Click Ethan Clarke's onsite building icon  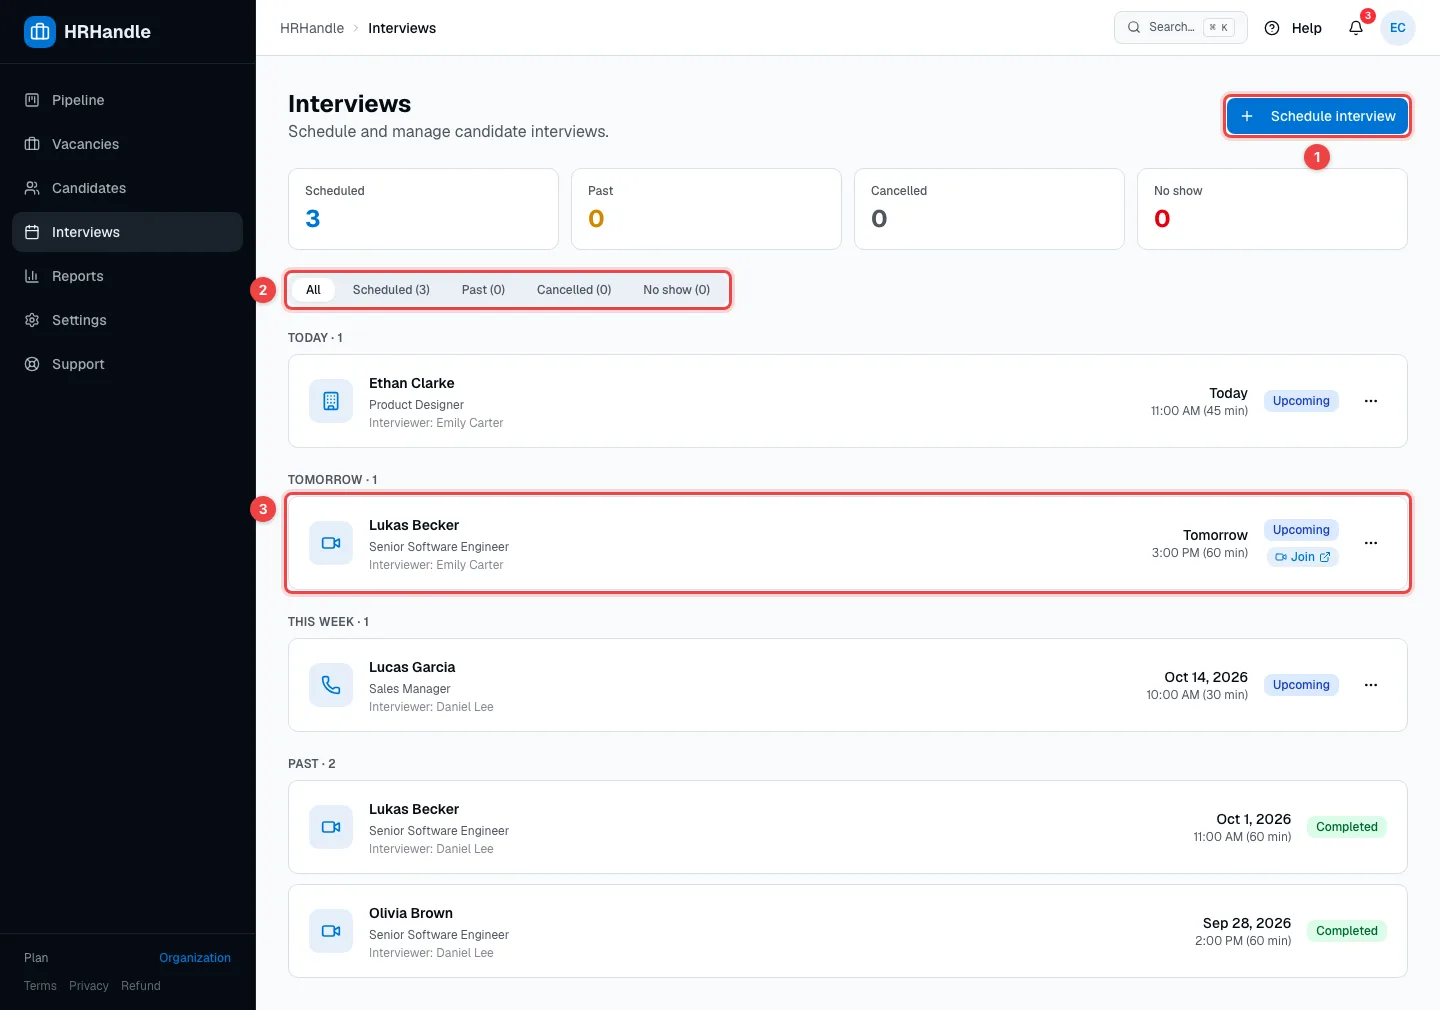coord(331,401)
